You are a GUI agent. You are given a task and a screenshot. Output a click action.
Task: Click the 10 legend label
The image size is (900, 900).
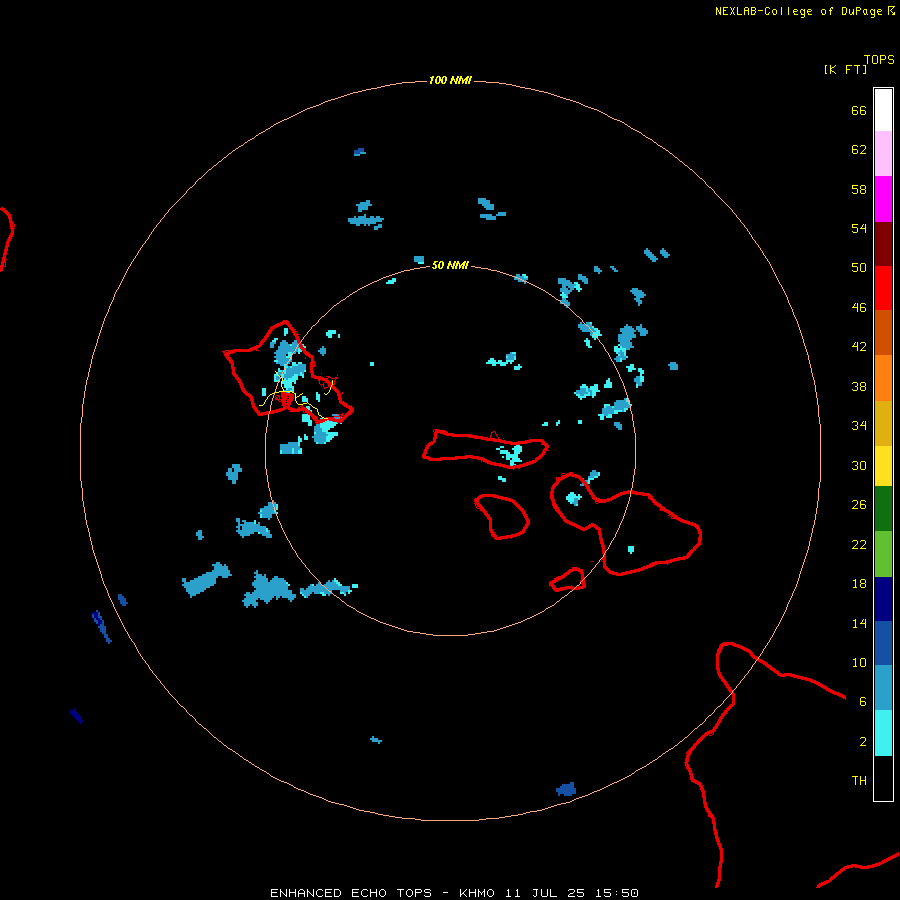859,662
